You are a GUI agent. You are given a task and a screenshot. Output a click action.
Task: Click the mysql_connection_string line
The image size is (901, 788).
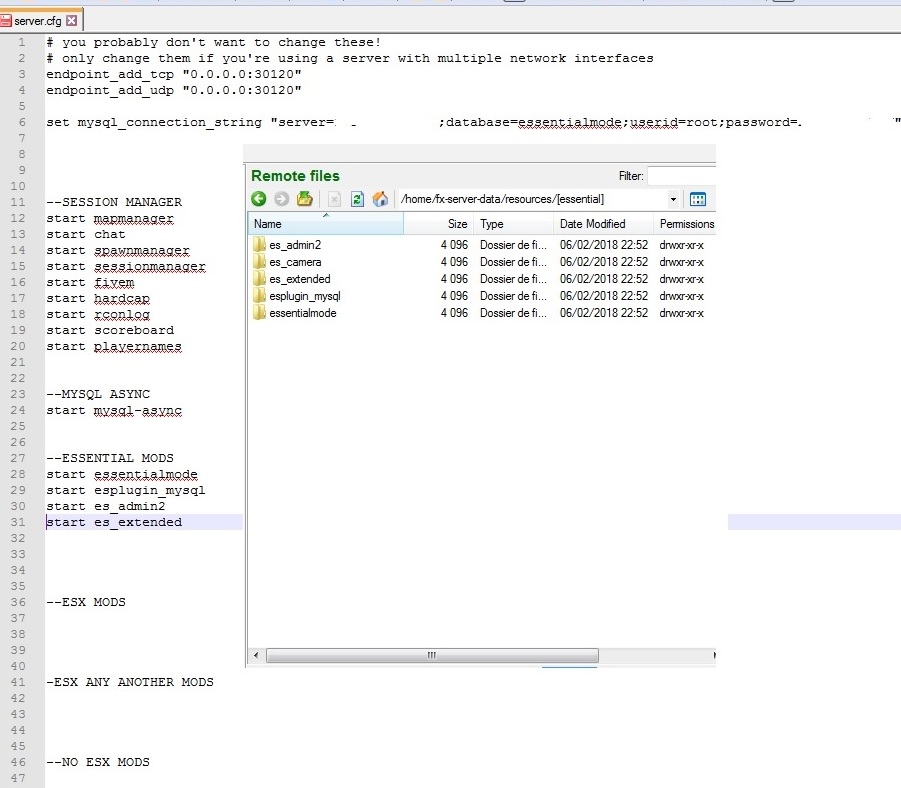pyautogui.click(x=473, y=122)
